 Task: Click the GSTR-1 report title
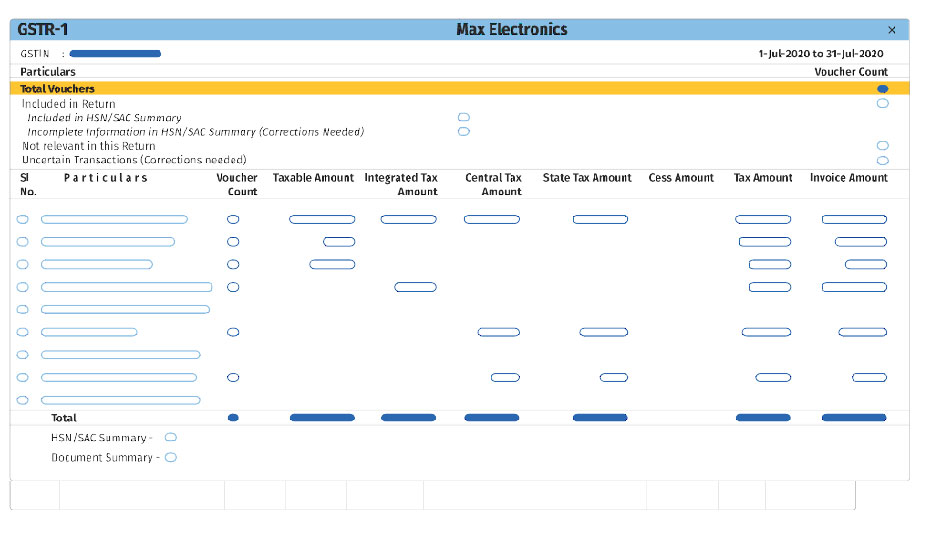(43, 30)
